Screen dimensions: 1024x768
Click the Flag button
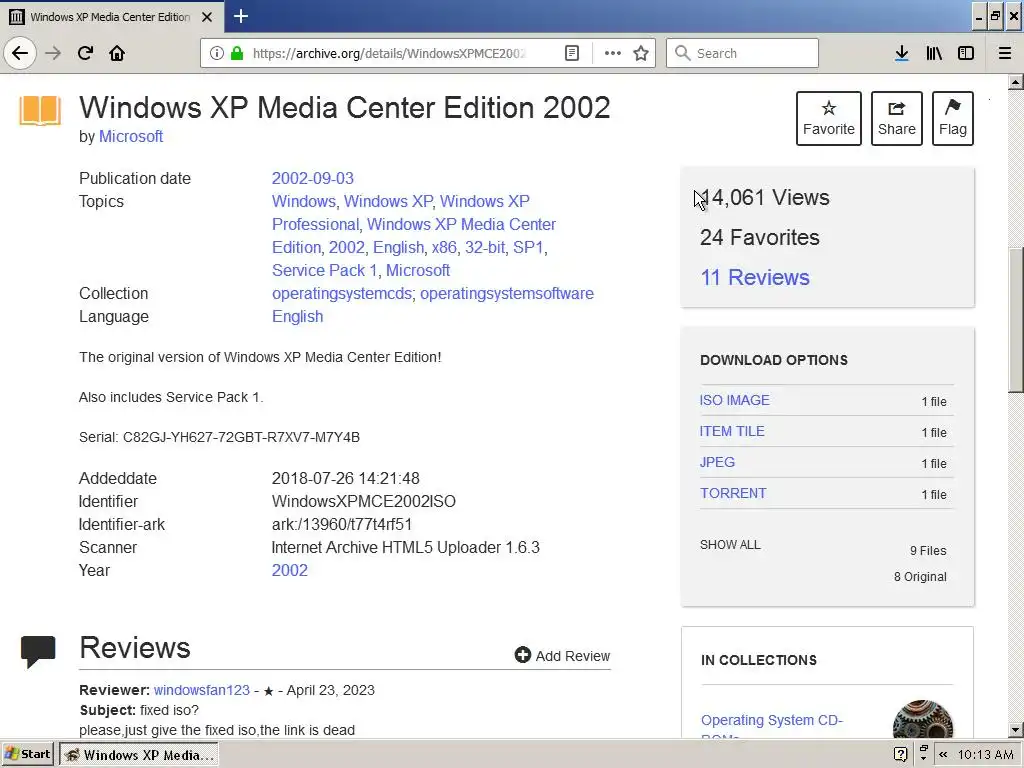click(x=953, y=118)
